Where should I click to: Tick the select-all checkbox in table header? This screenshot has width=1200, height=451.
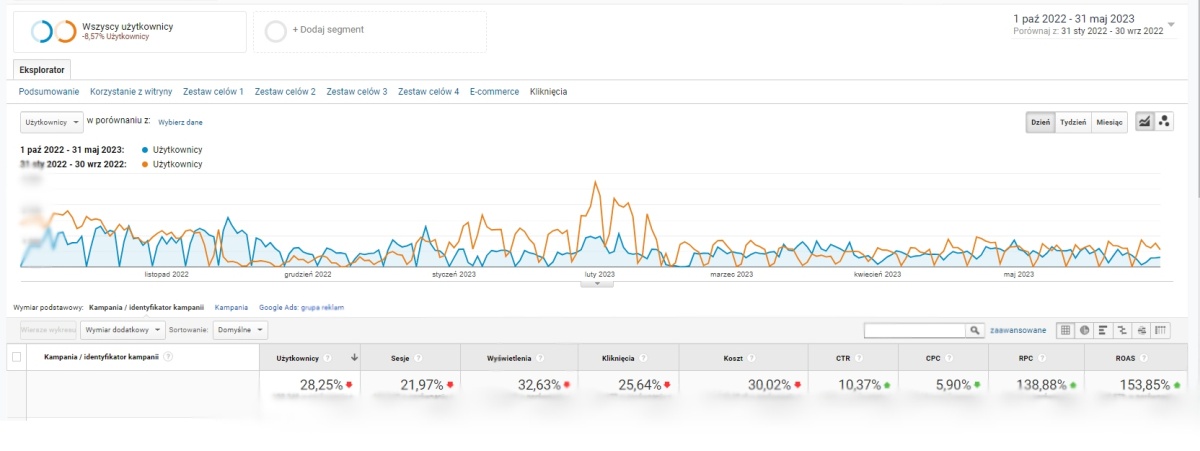click(x=15, y=357)
